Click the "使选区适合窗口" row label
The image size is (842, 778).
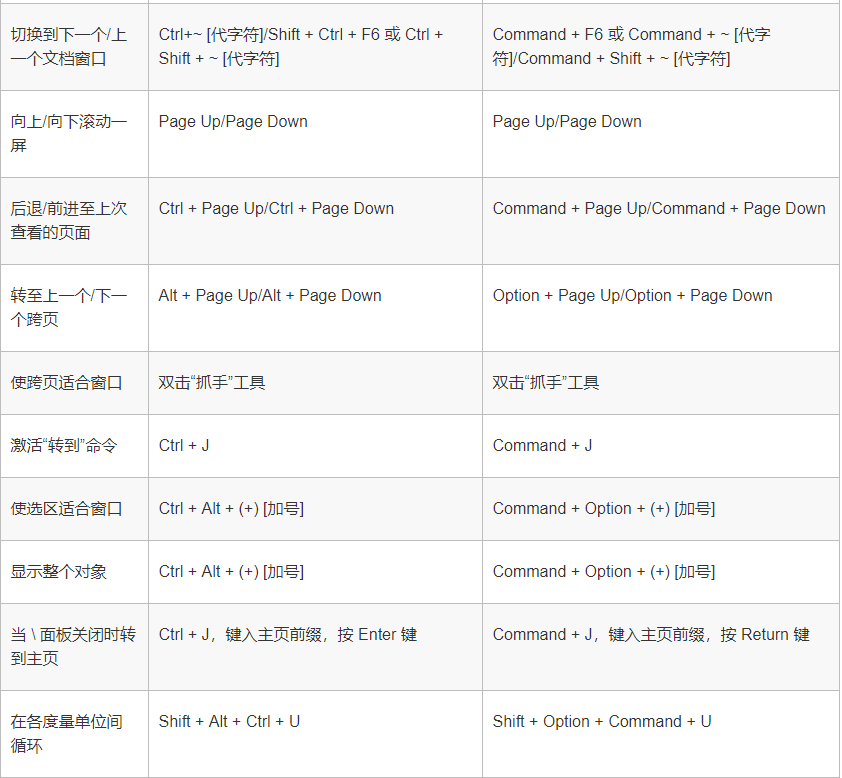[66, 509]
